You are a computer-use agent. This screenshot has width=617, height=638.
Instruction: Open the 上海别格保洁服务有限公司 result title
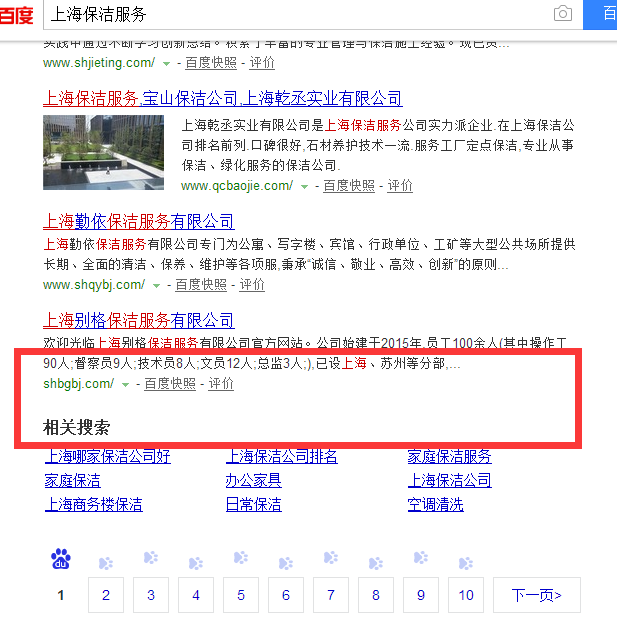click(138, 320)
